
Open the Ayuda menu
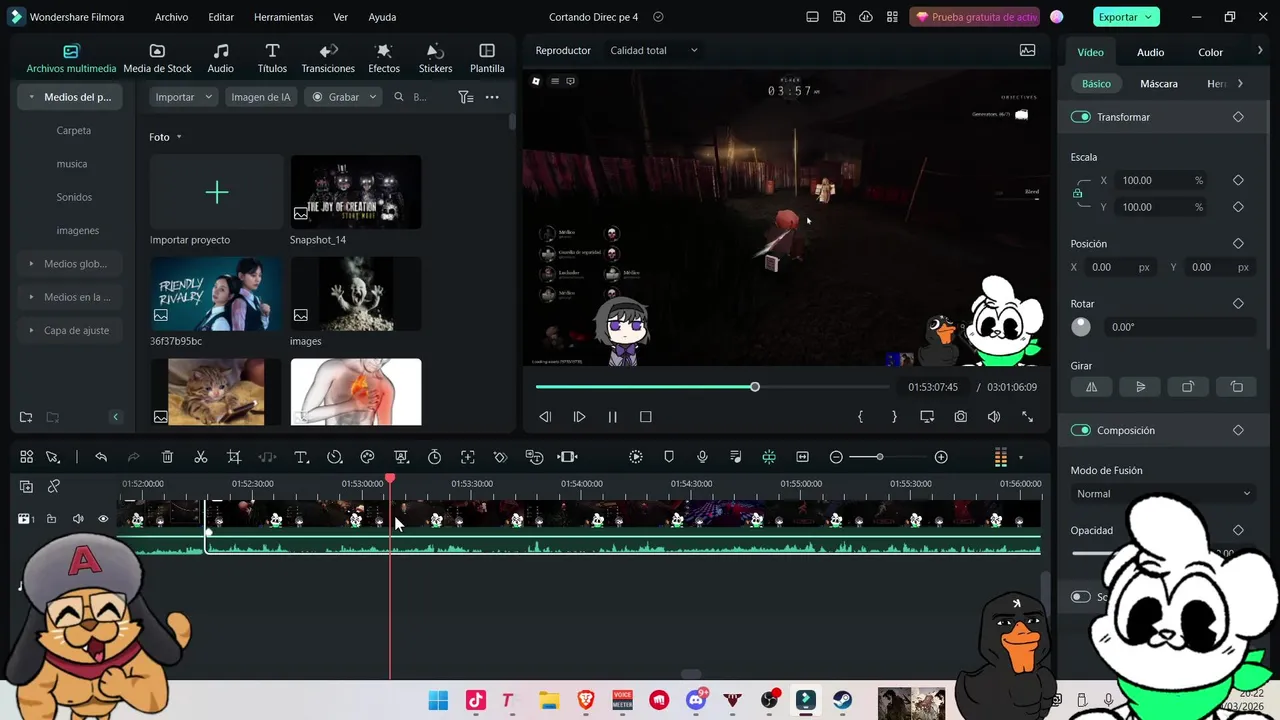(x=382, y=17)
